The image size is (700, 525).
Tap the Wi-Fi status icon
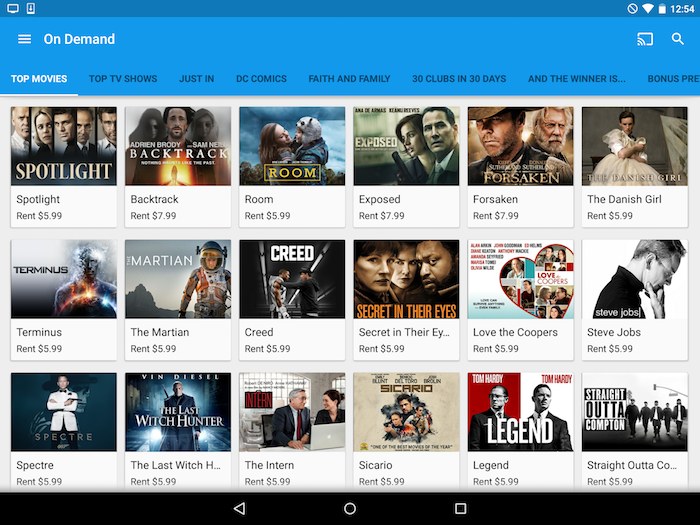(647, 8)
